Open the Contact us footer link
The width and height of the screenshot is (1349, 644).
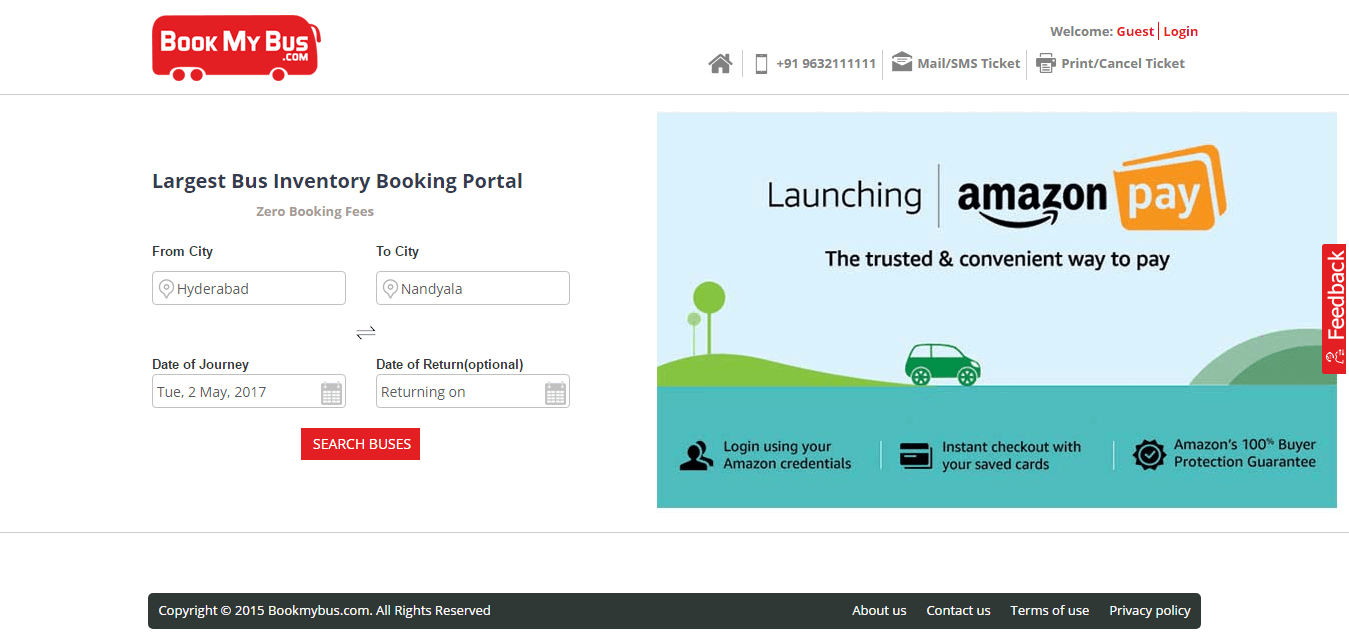click(x=958, y=610)
